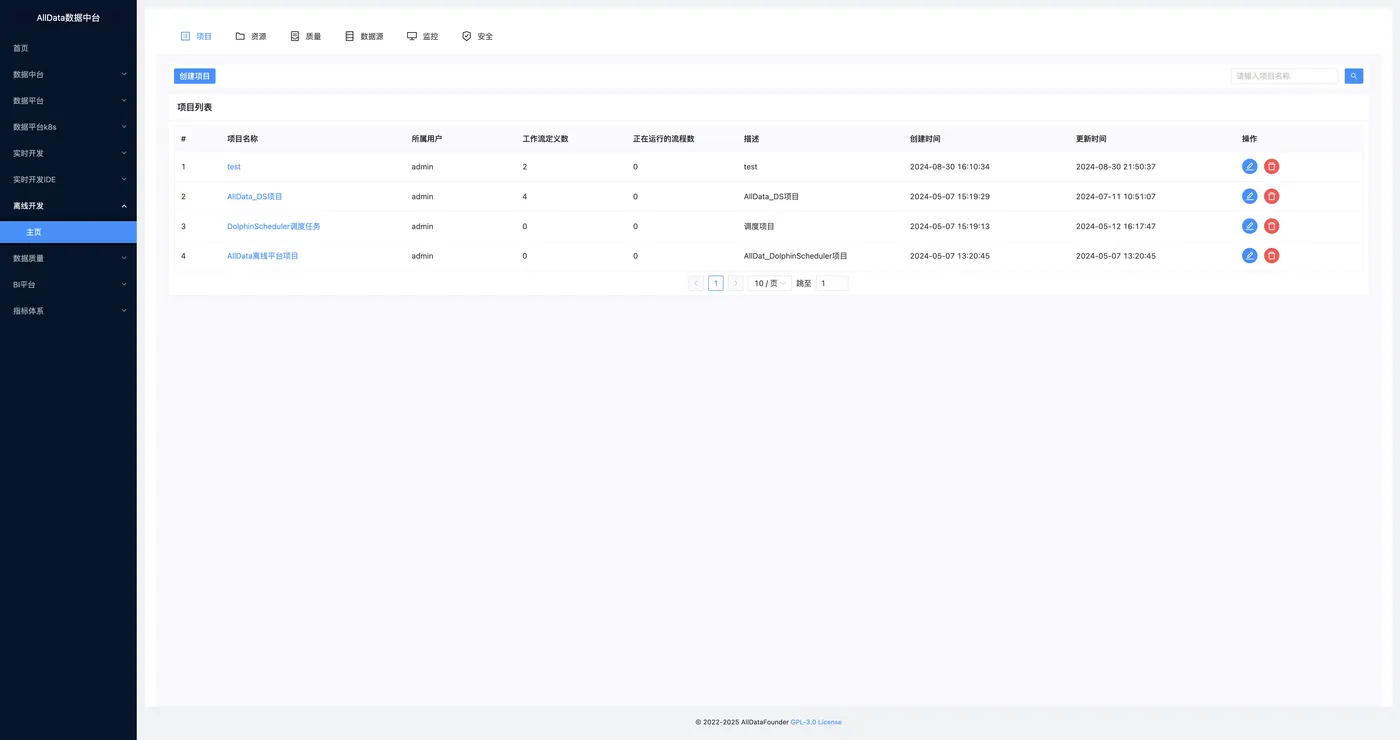
Task: Expand 数据中台 sidebar menu
Action: [68, 74]
